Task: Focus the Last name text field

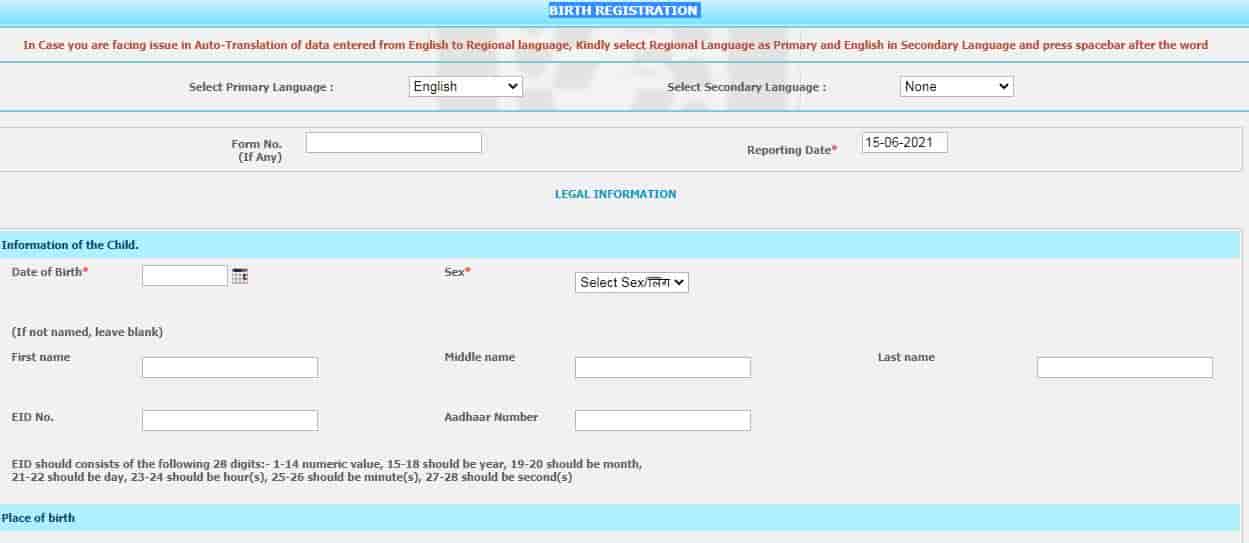Action: (1125, 368)
